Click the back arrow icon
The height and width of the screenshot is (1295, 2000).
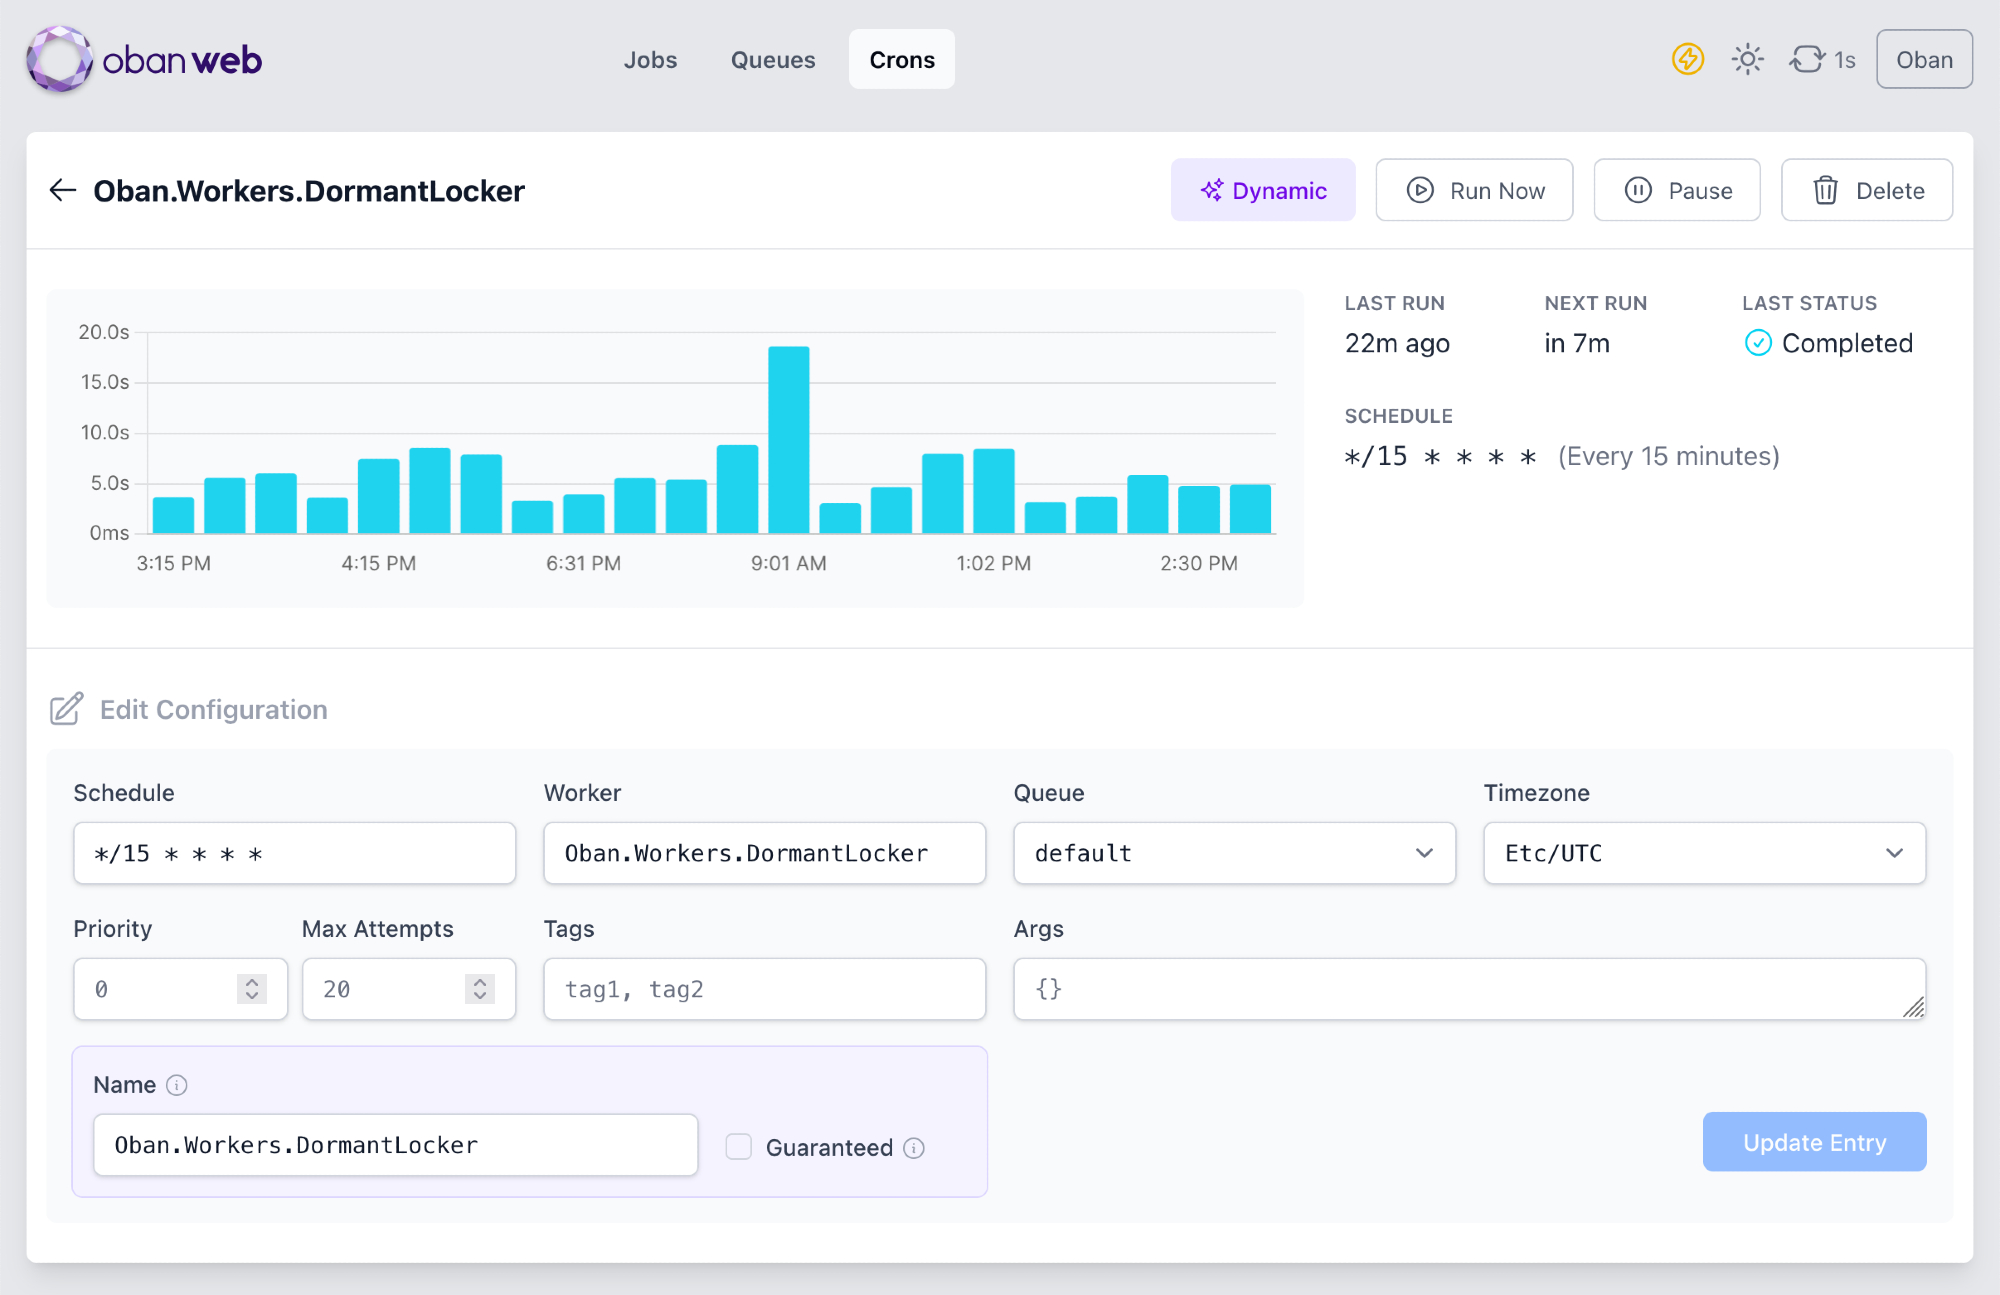(63, 190)
